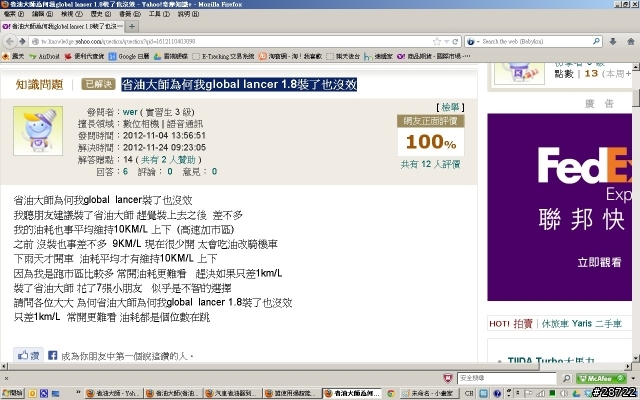The image size is (640, 400).
Task: Focus the 安全搜尋 search field
Action: [x=507, y=378]
